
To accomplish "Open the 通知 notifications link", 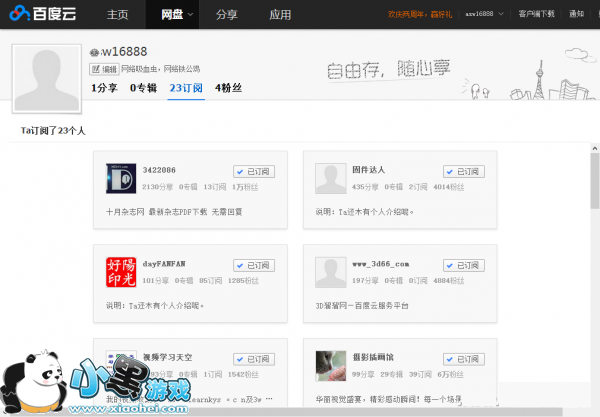I will pyautogui.click(x=577, y=14).
